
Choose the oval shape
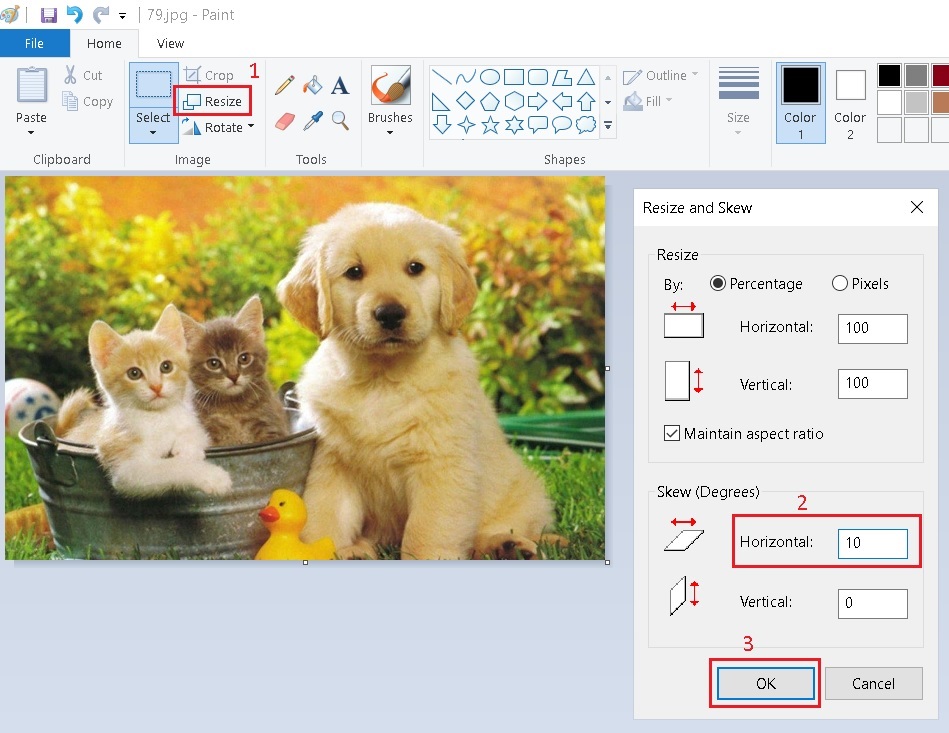[491, 77]
